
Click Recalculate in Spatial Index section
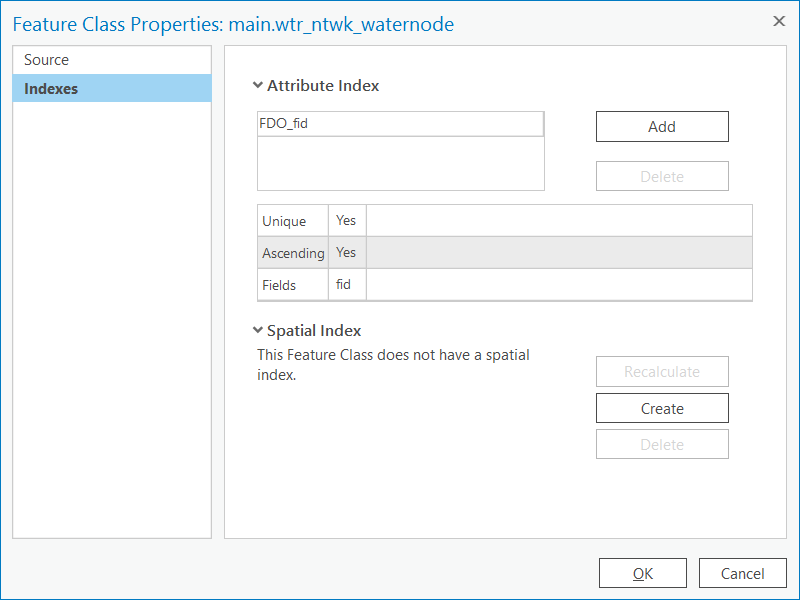[x=662, y=371]
